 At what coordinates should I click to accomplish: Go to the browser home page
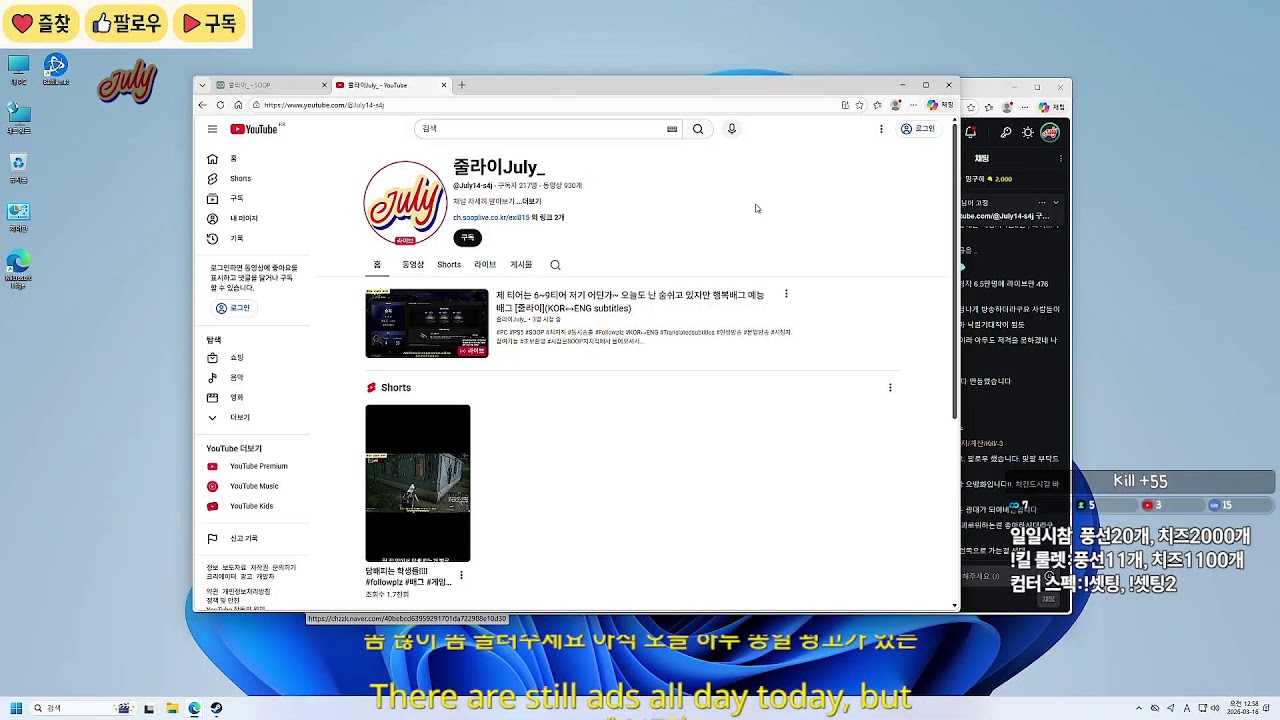[x=238, y=105]
